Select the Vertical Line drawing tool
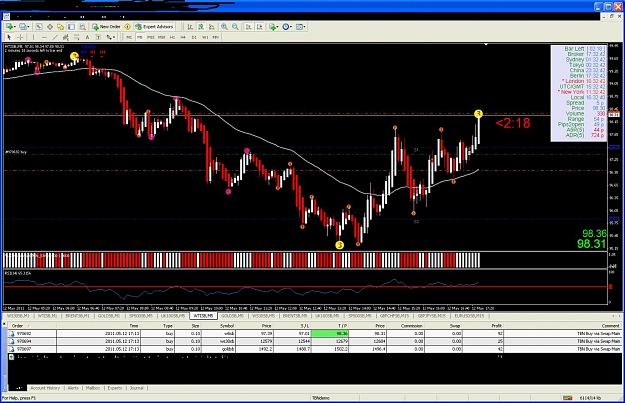Image resolution: width=625 pixels, height=403 pixels. click(33, 37)
